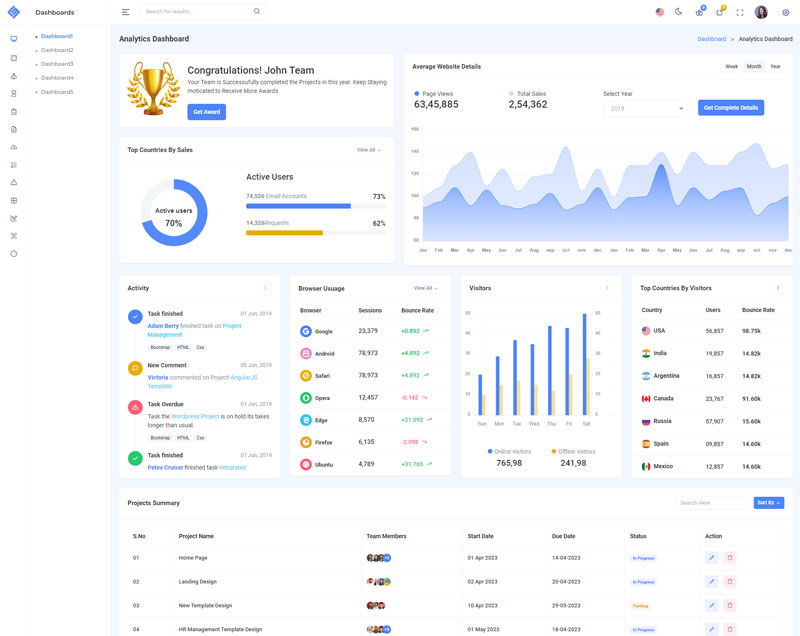This screenshot has height=636, width=800.
Task: Switch the chart range to Week
Action: point(731,66)
